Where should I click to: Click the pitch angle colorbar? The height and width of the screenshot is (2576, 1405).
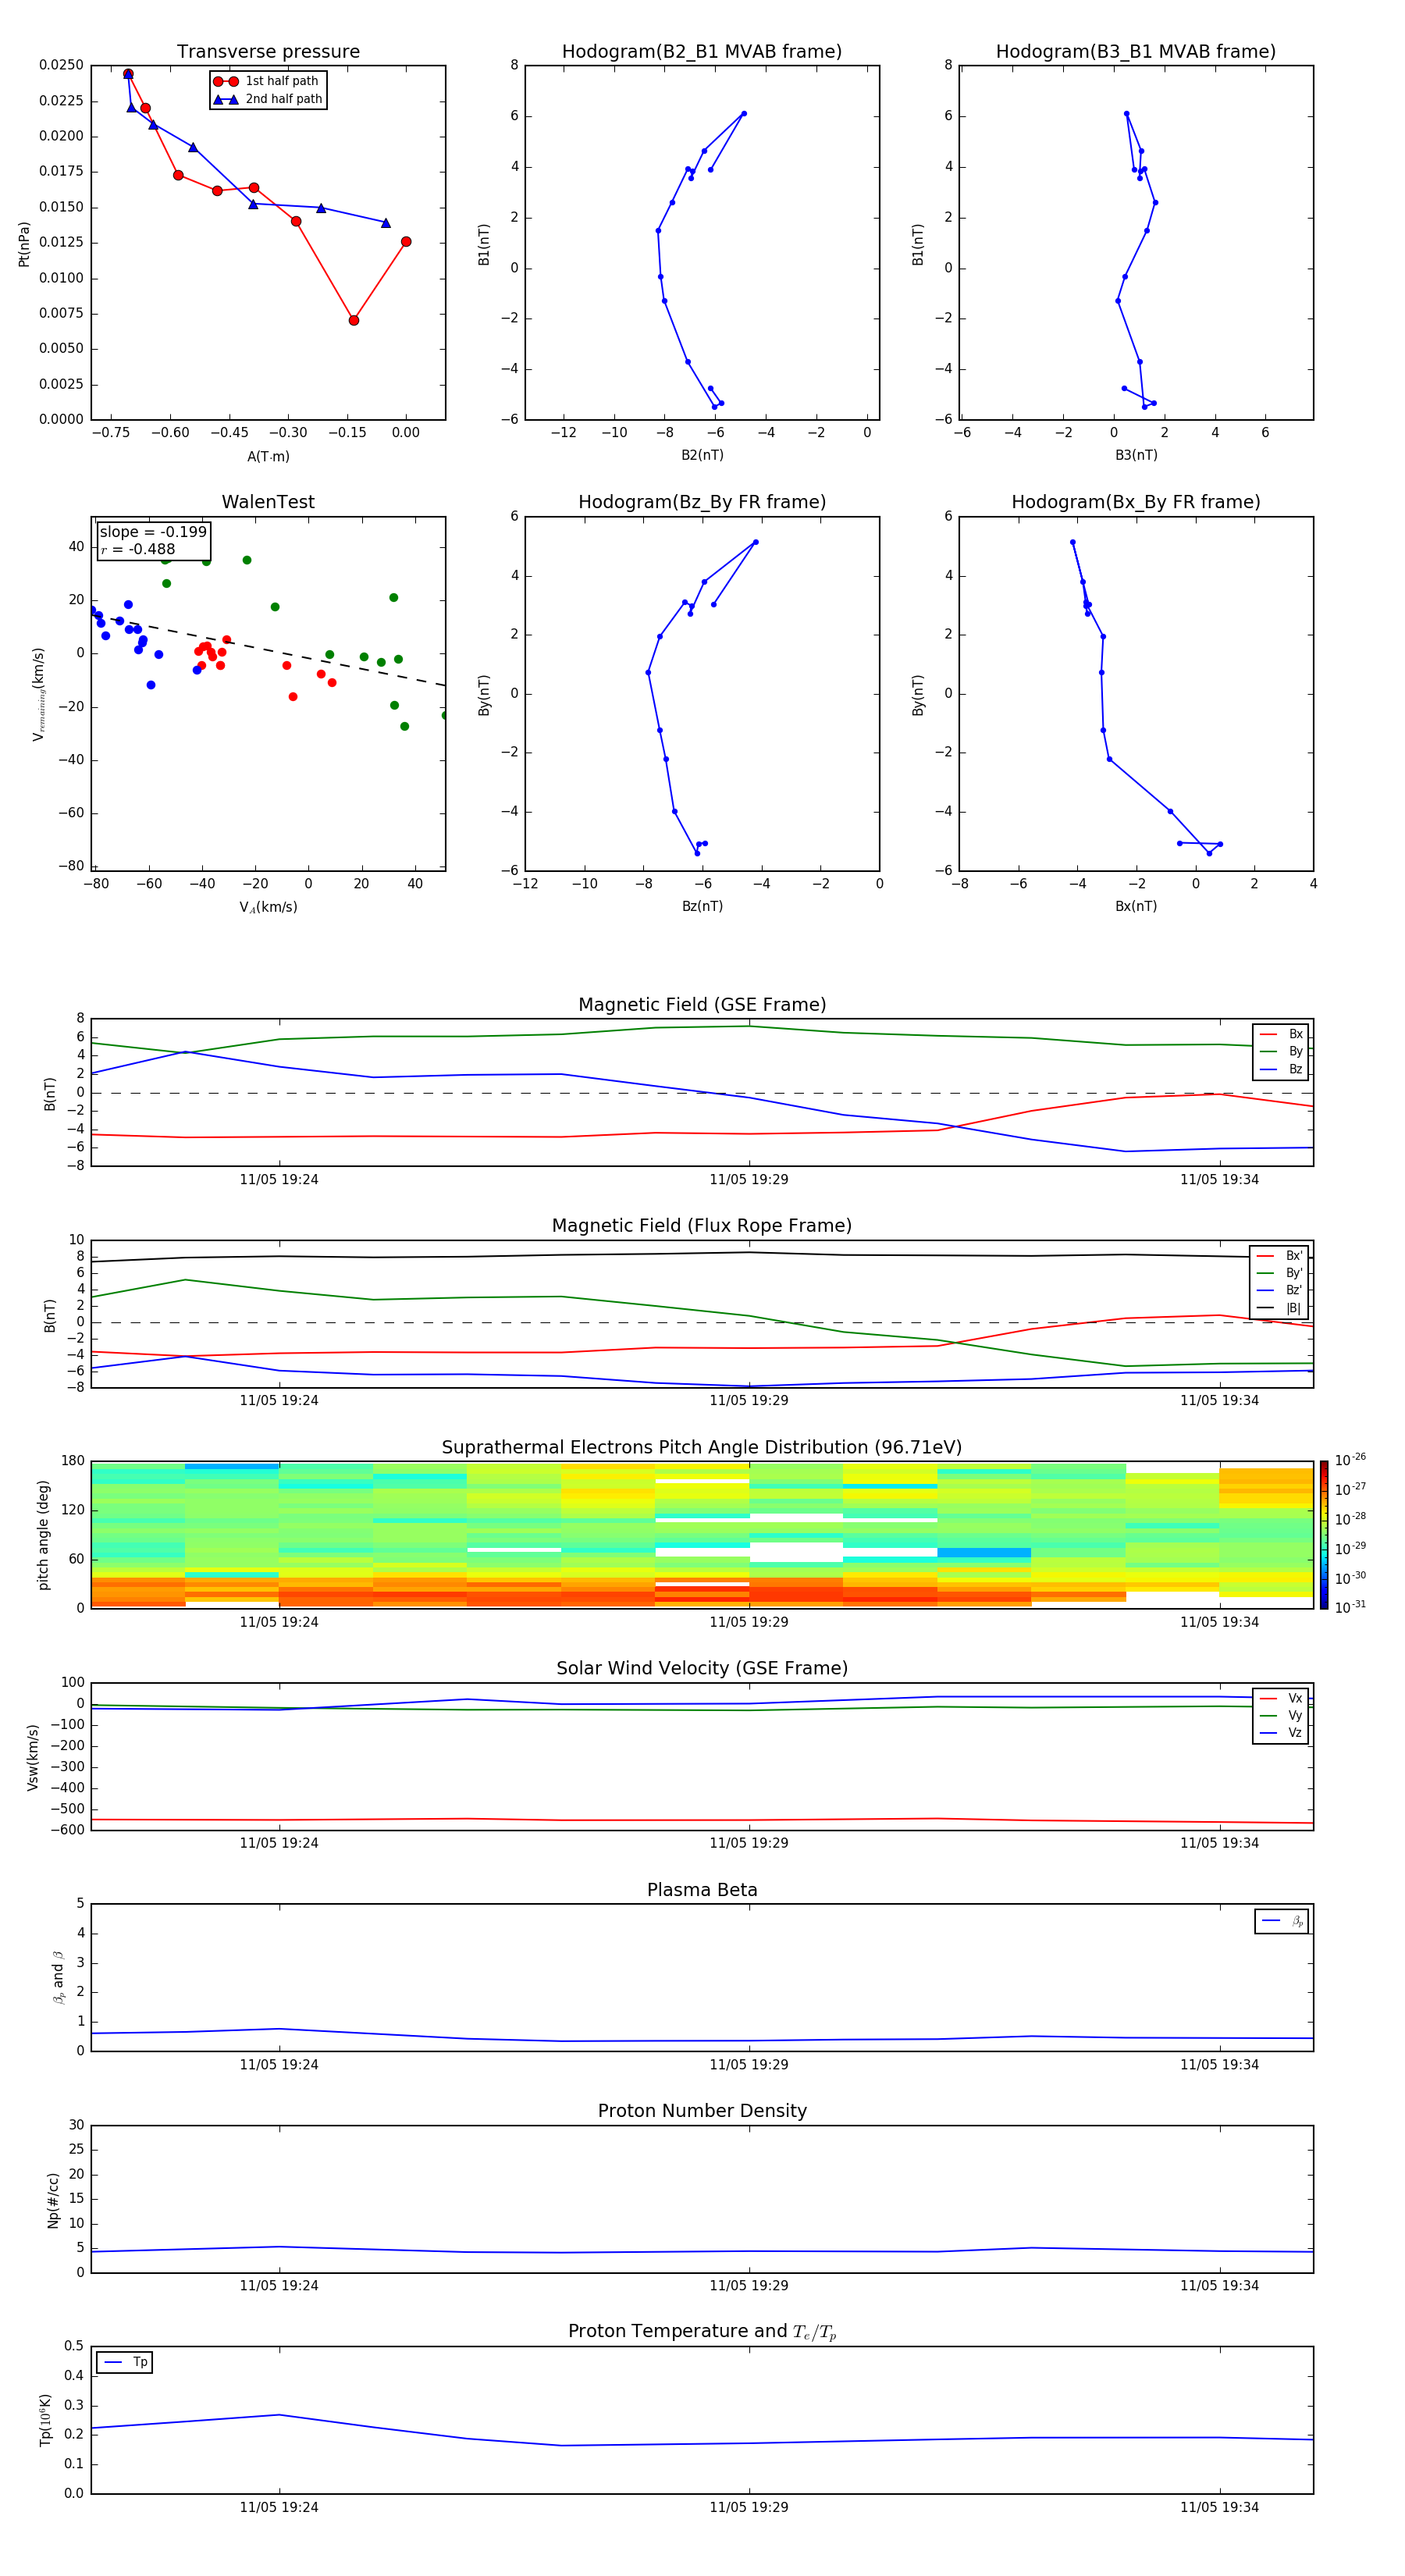coord(1324,1535)
